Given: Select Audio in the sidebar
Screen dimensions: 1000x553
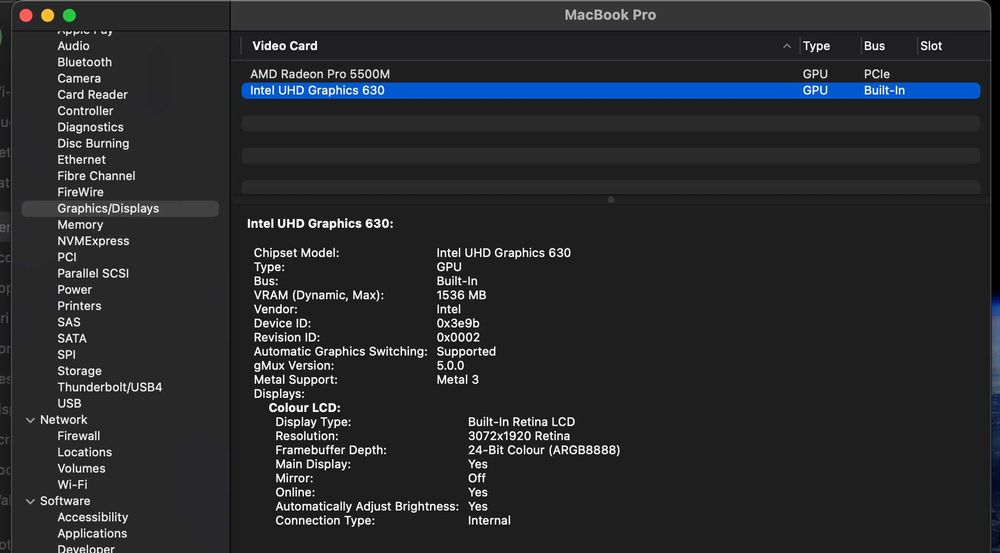Looking at the screenshot, I should pos(73,46).
